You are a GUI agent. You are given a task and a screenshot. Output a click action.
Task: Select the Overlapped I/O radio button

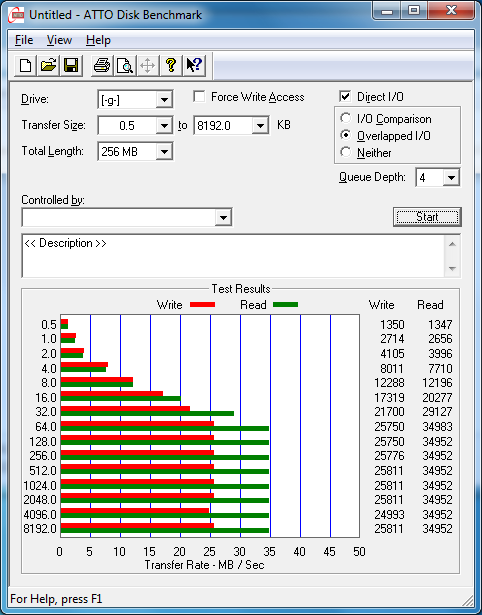pos(346,135)
